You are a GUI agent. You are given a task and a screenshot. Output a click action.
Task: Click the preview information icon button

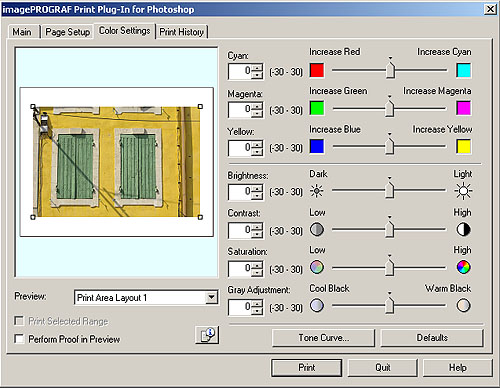[x=207, y=335]
